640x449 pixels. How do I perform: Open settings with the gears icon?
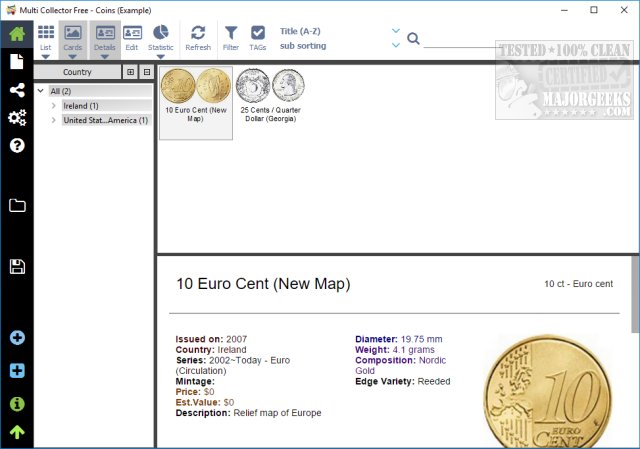point(17,118)
